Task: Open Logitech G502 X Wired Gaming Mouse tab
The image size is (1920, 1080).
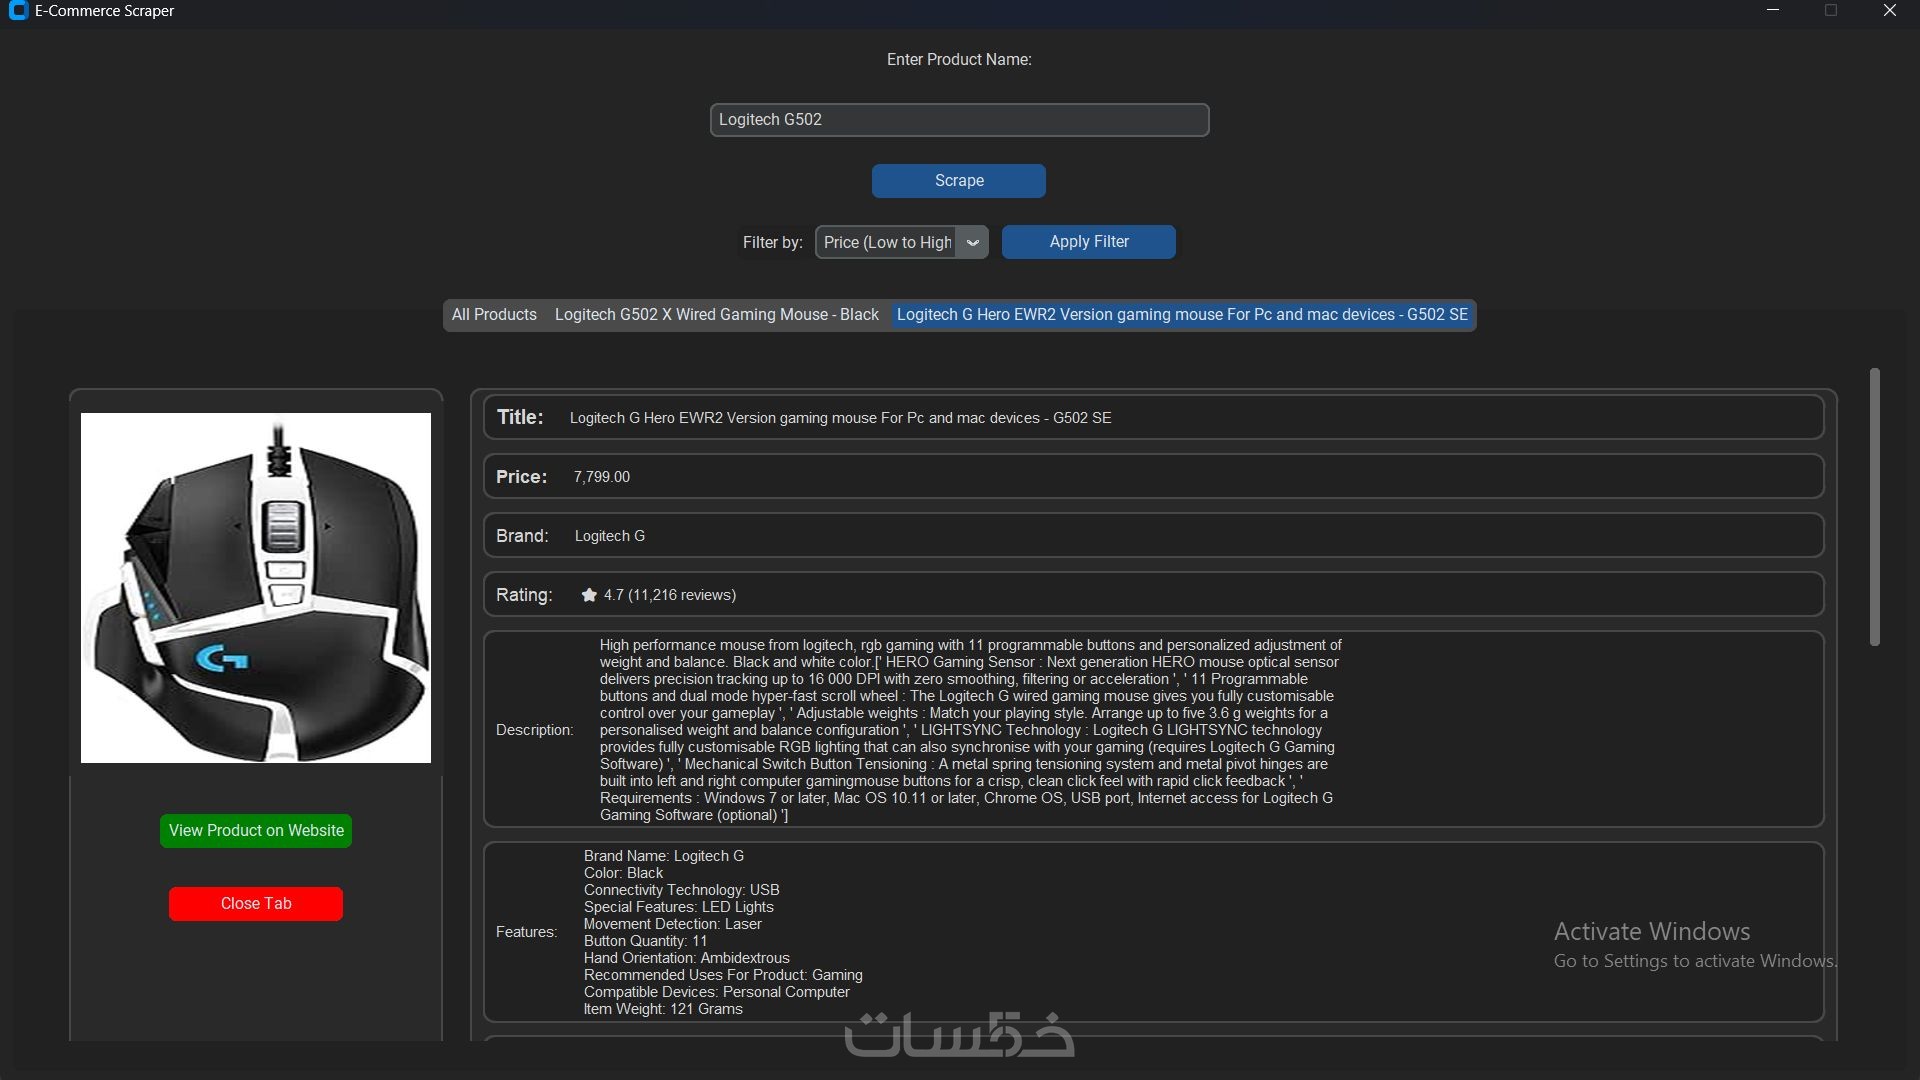Action: point(716,315)
